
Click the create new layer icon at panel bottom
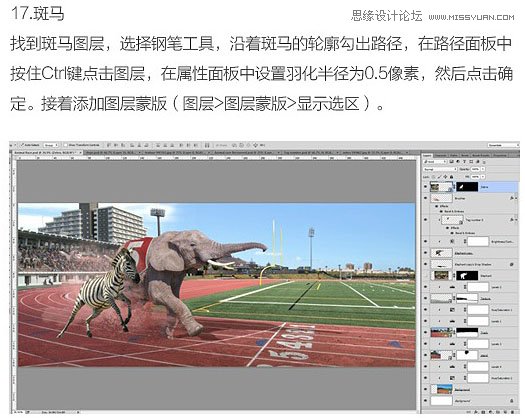click(505, 412)
